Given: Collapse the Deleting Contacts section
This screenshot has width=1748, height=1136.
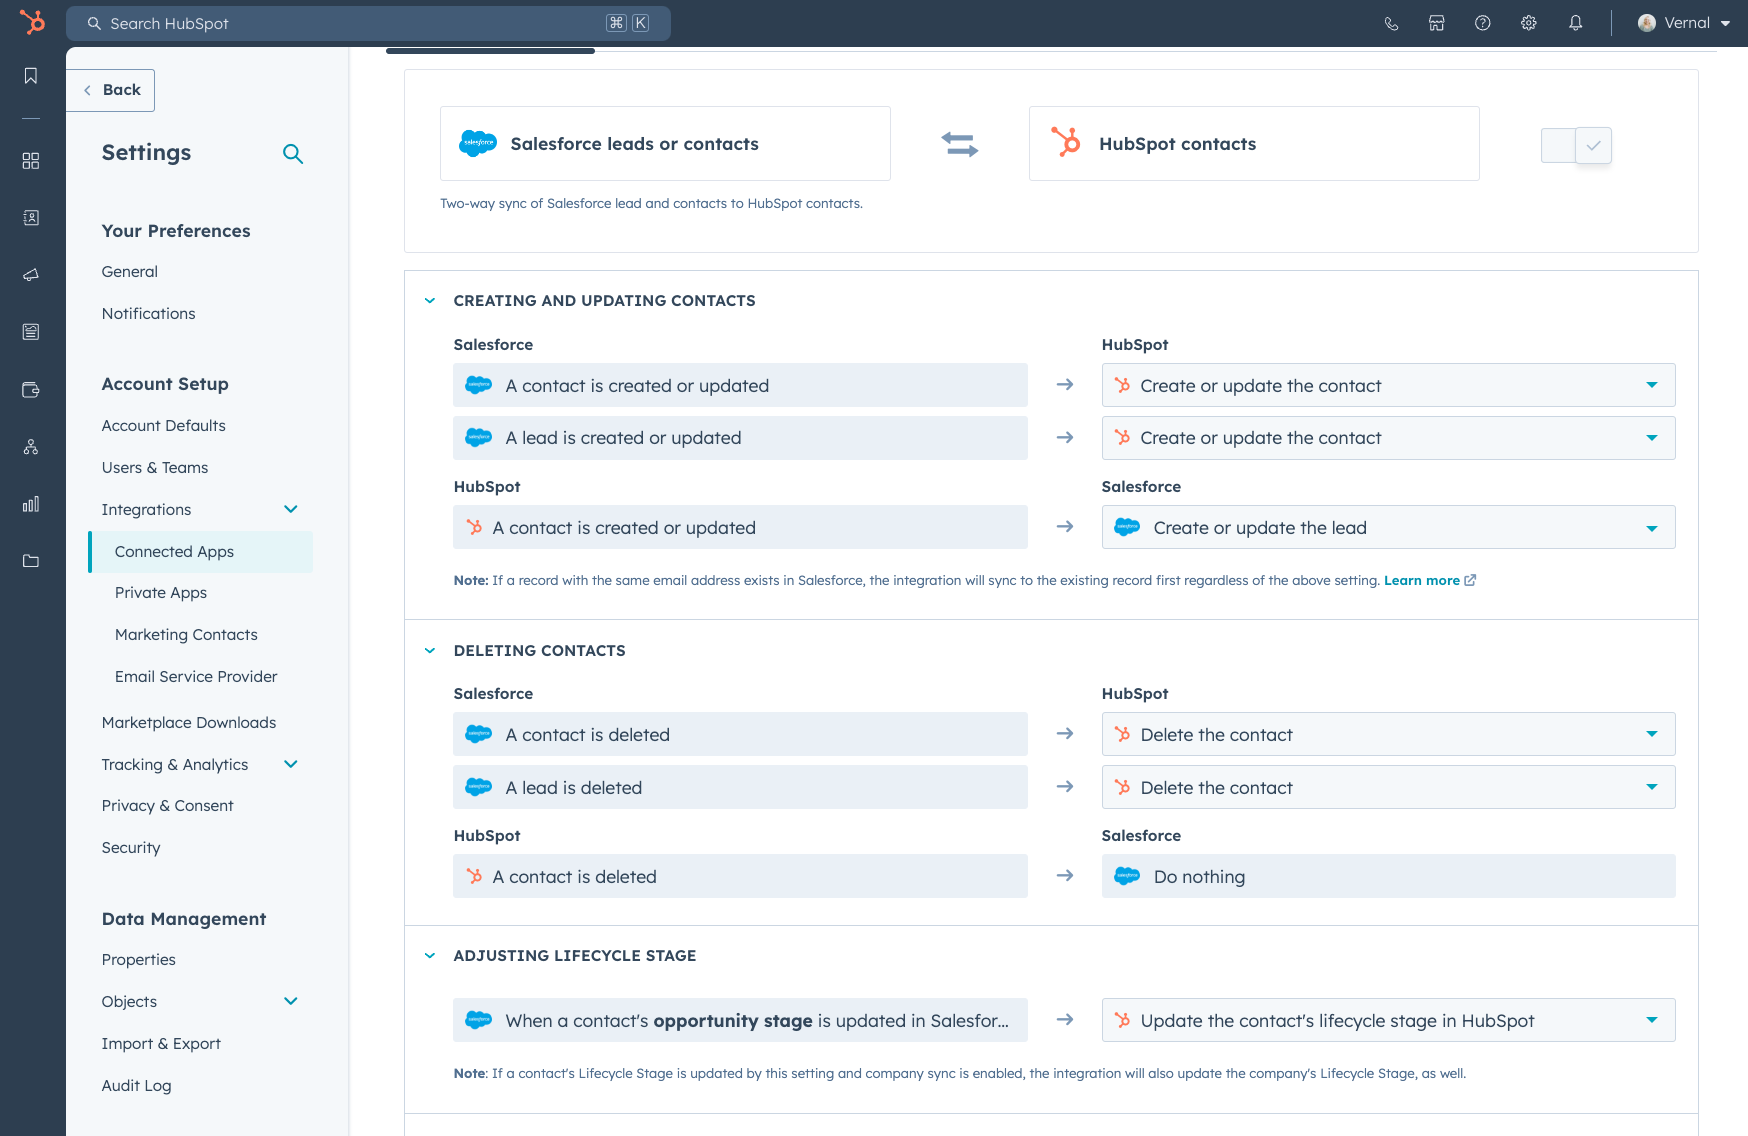Looking at the screenshot, I should (430, 651).
